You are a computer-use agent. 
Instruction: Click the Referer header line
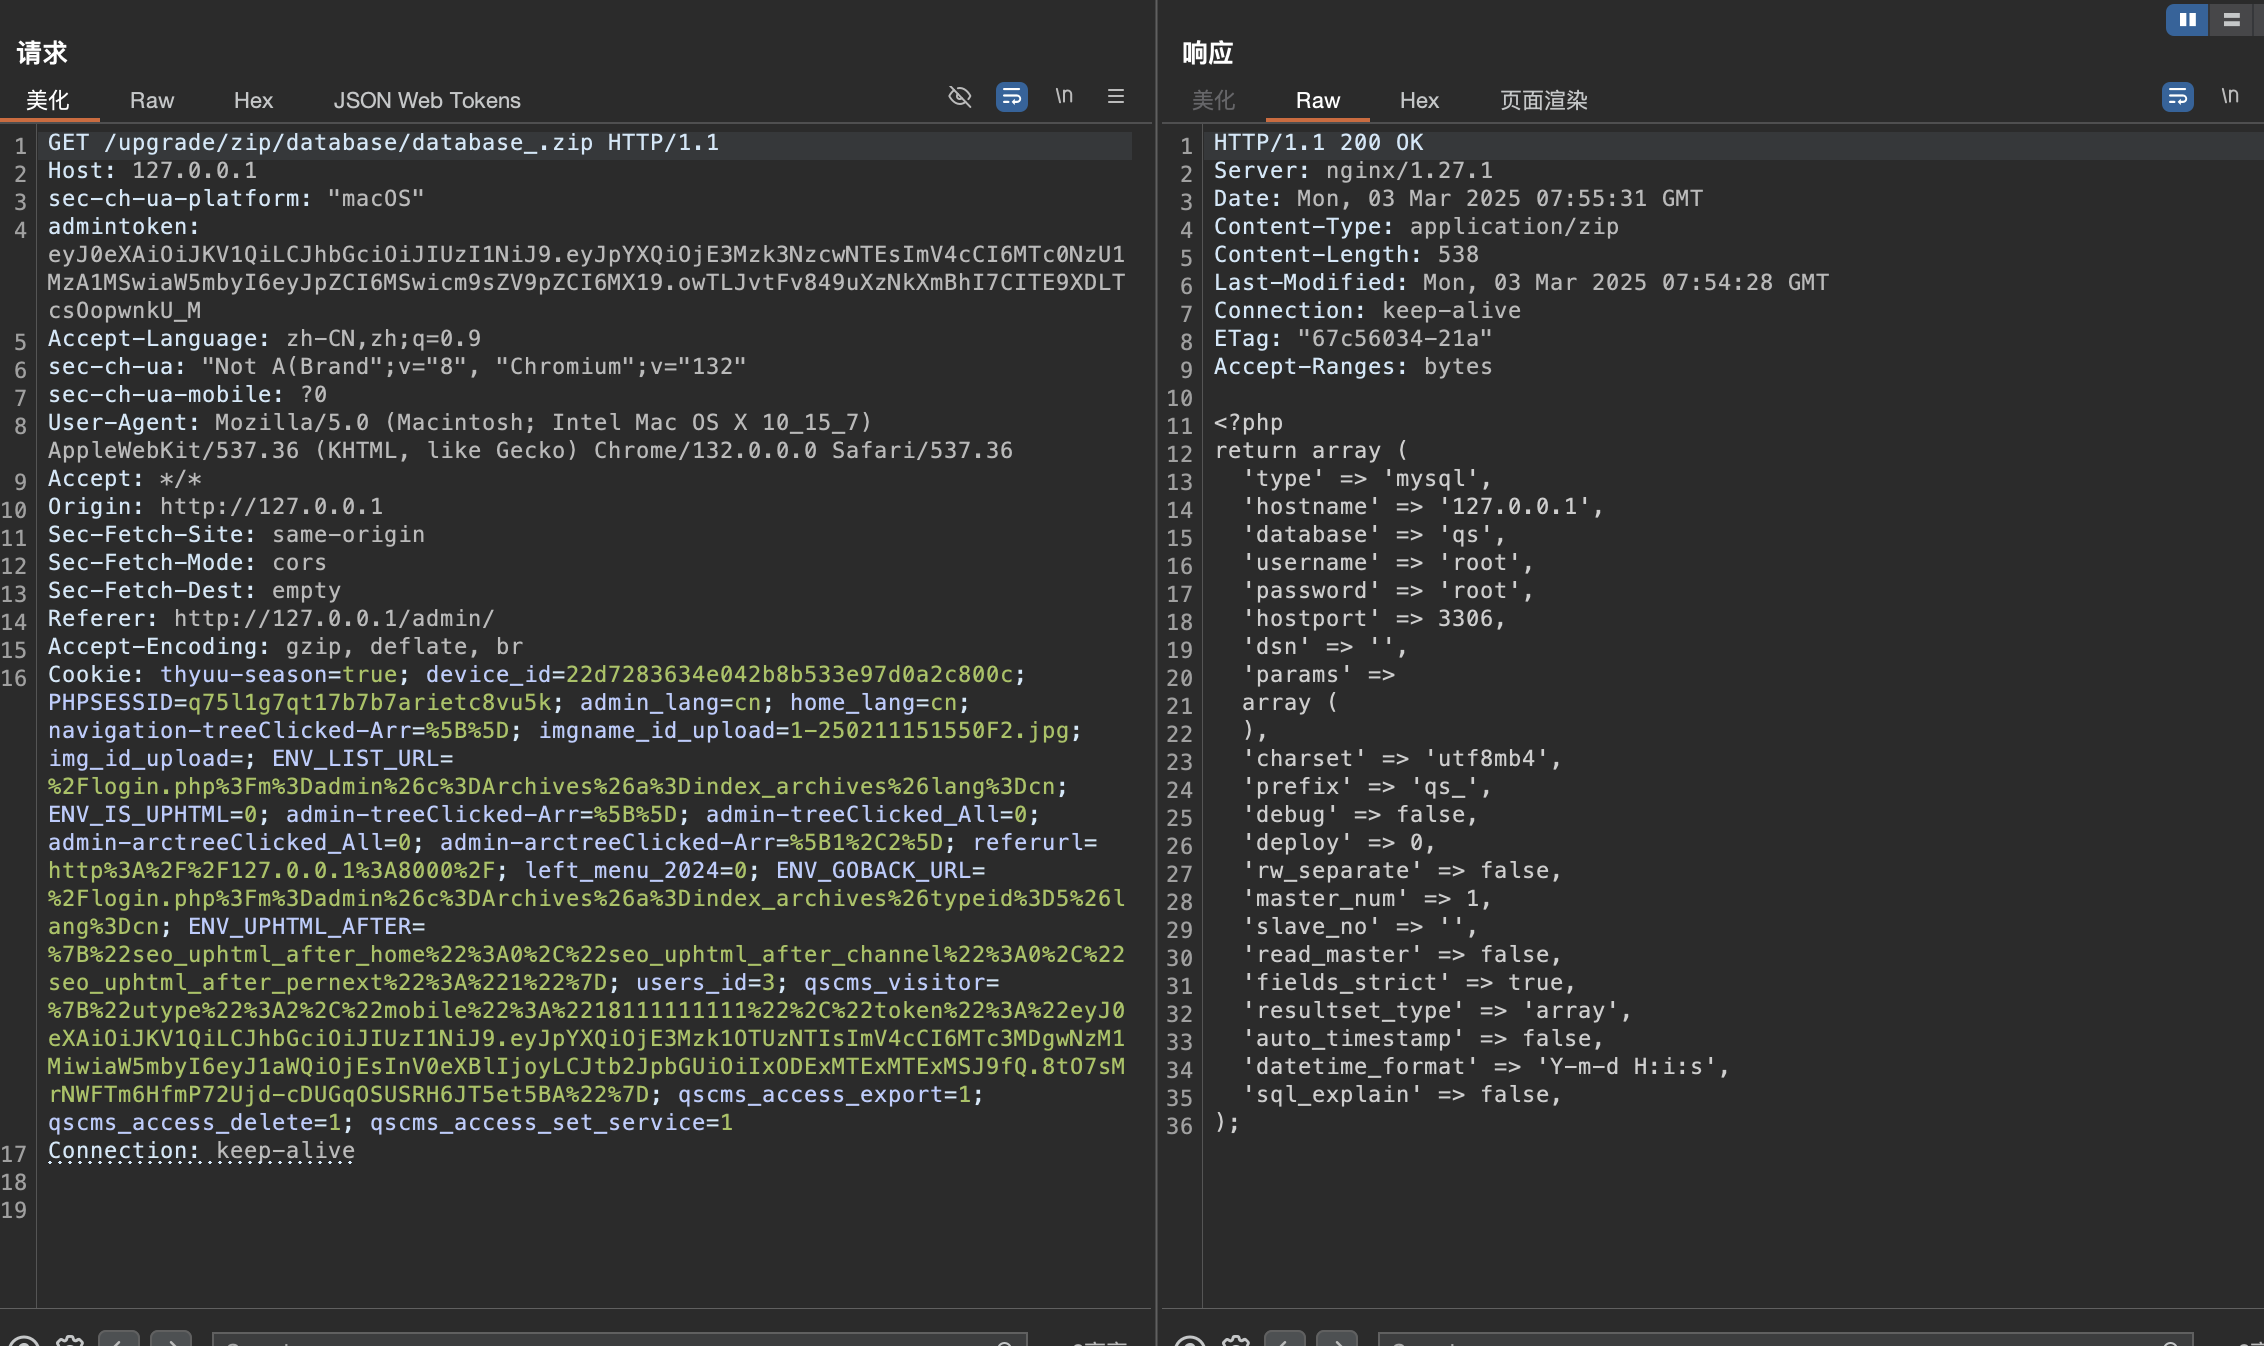click(x=271, y=619)
